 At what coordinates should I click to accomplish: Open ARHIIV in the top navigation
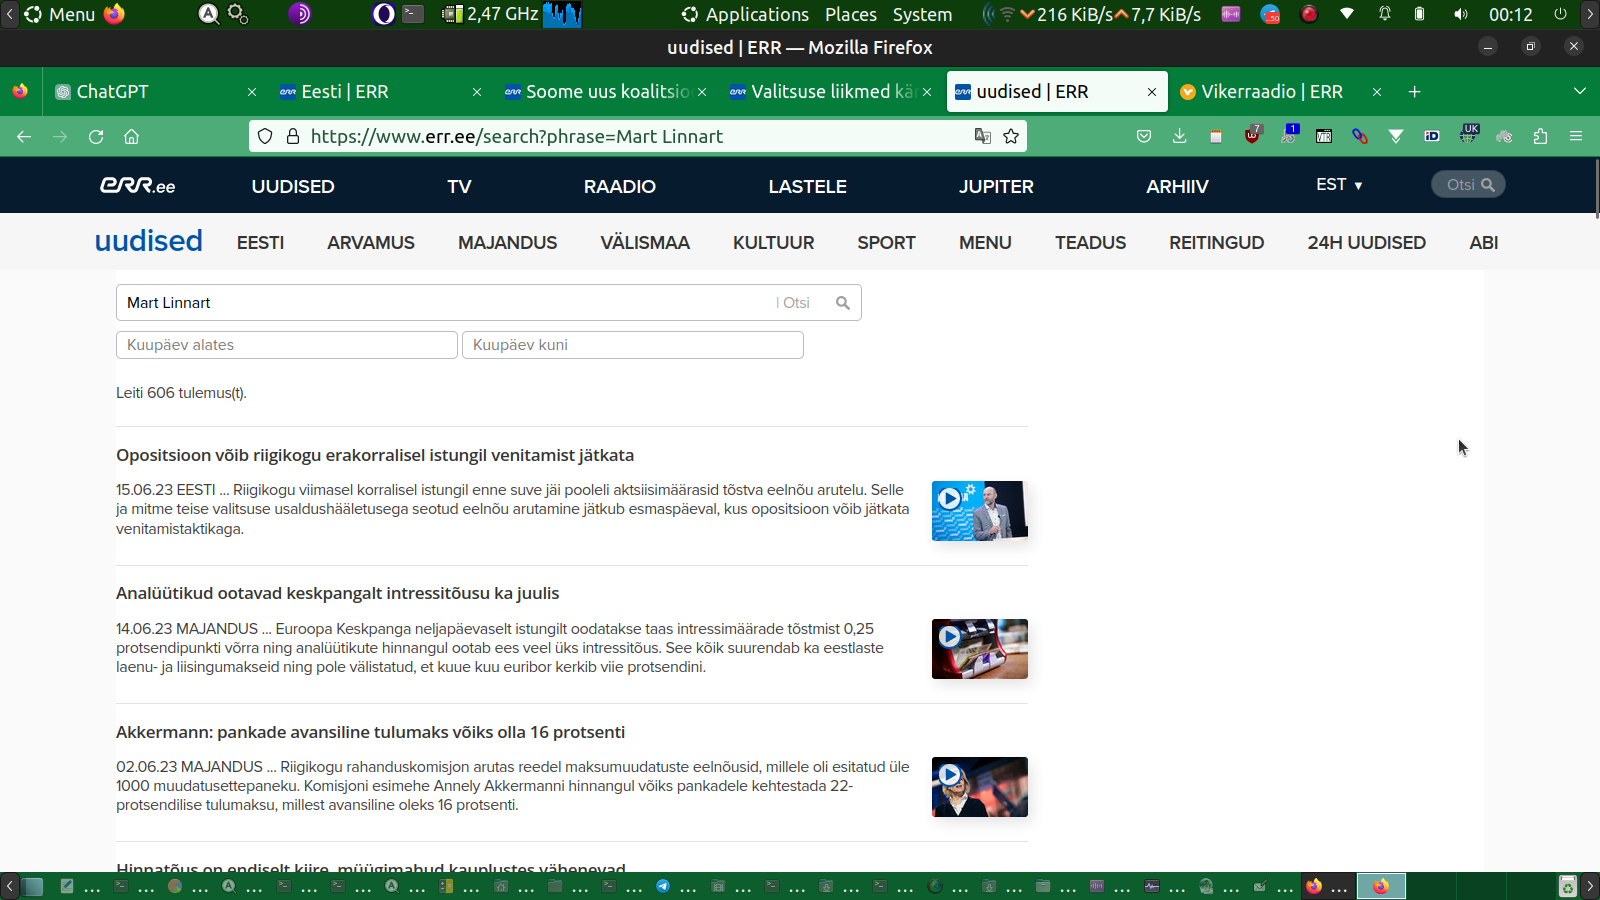[x=1177, y=186]
